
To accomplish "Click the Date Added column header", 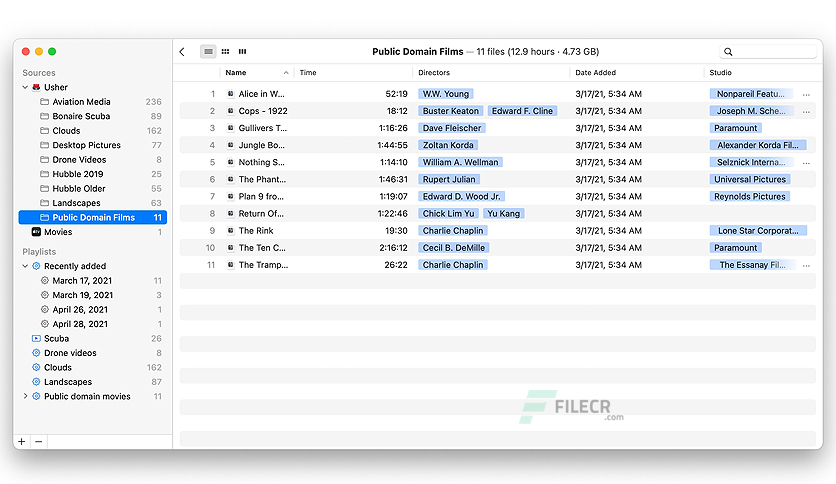I will point(636,72).
